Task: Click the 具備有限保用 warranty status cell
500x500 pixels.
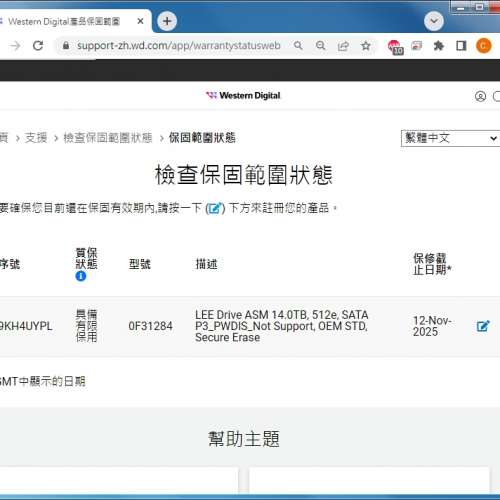Action: coord(86,326)
